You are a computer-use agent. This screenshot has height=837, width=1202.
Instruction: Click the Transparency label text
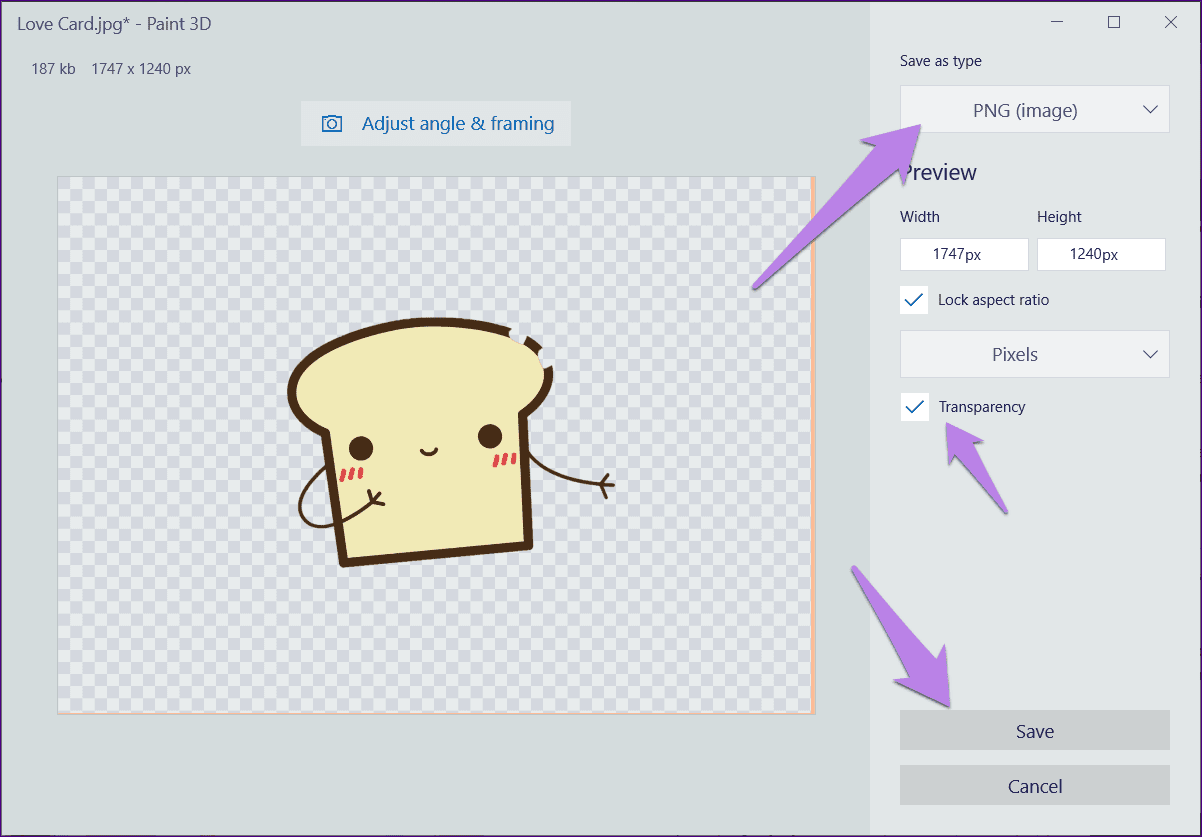(982, 407)
